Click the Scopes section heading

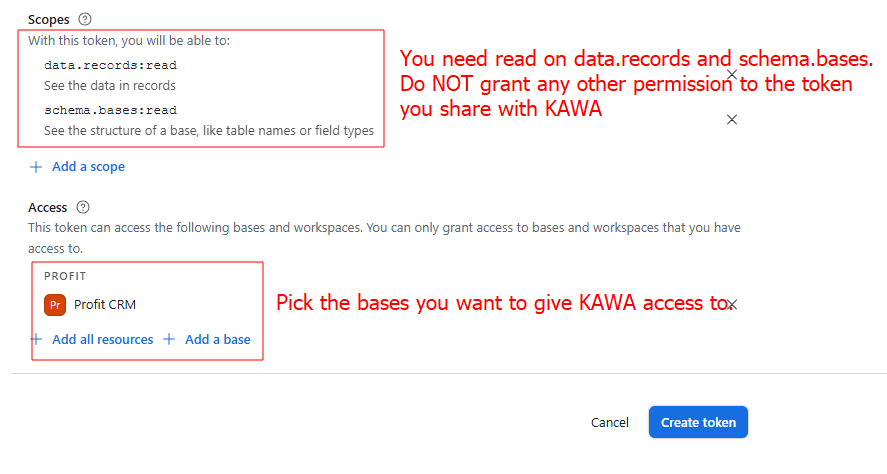point(48,19)
